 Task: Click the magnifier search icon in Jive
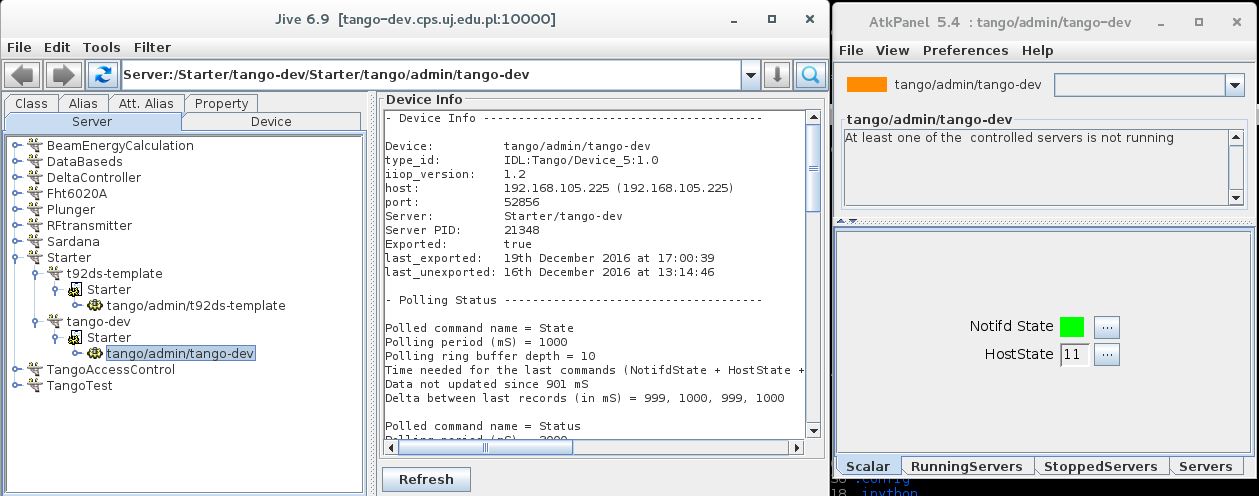coord(811,74)
